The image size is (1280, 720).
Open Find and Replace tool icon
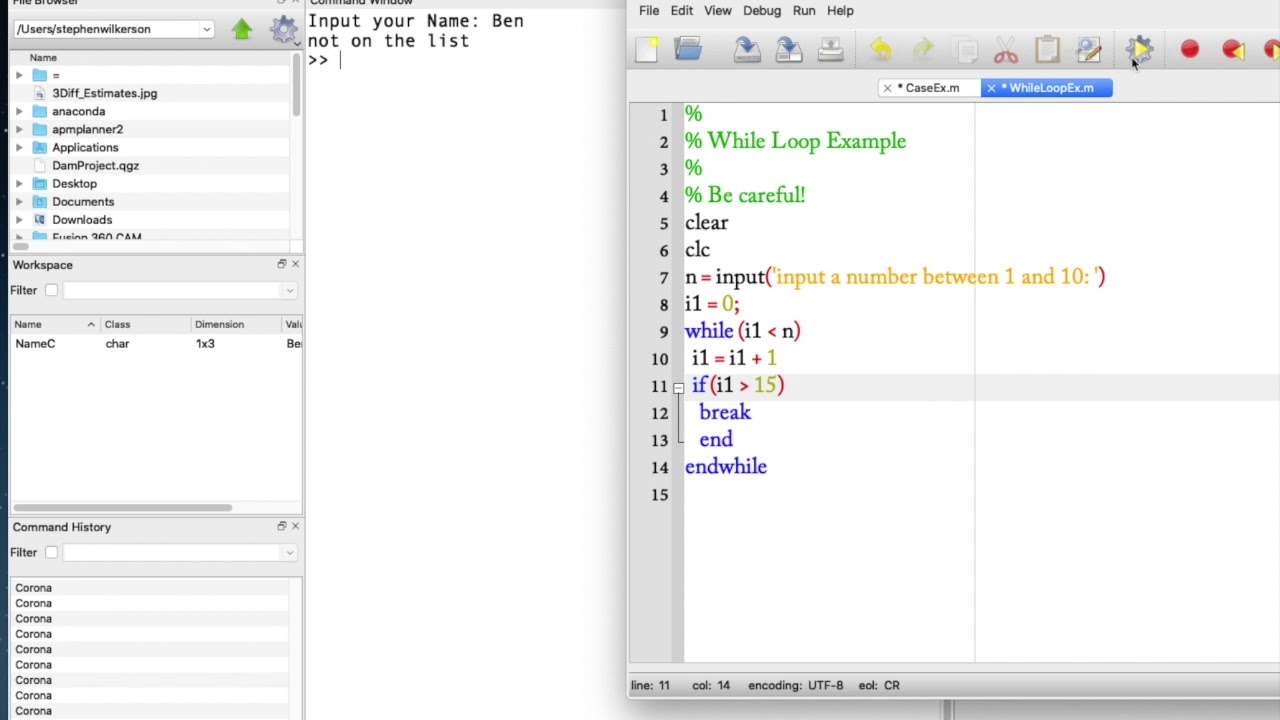1089,49
